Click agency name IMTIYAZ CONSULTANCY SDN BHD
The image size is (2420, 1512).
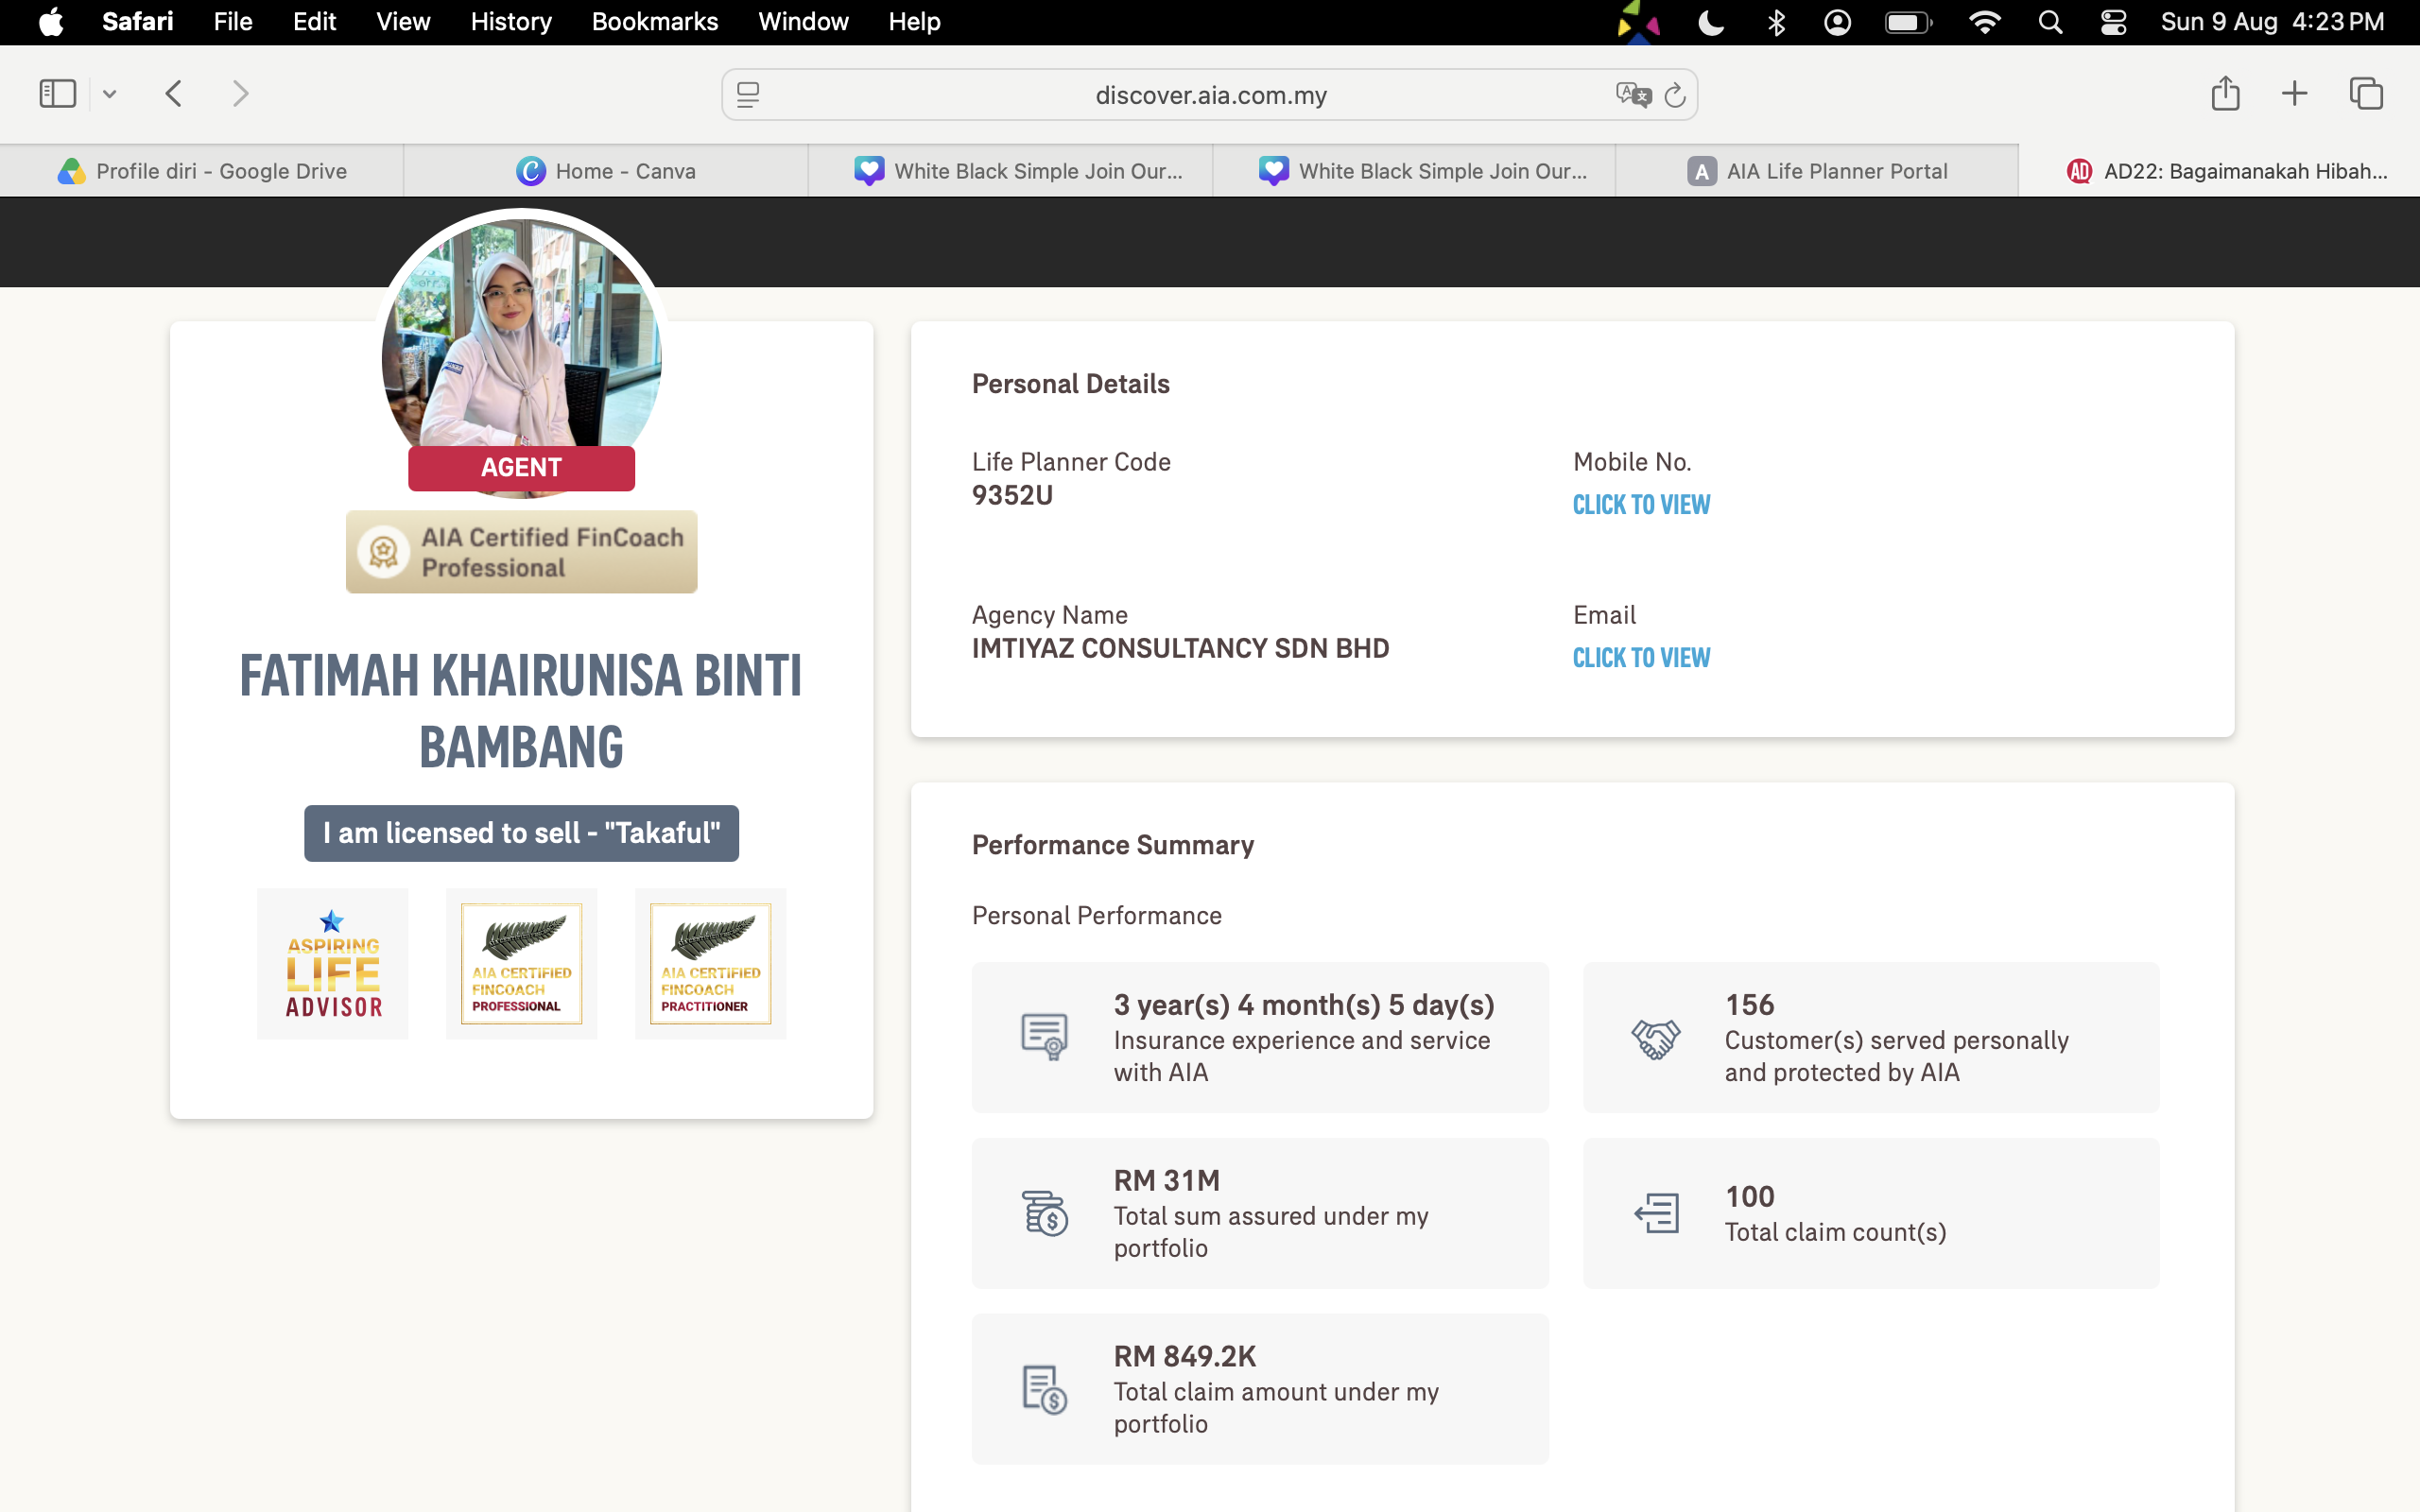pos(1180,649)
